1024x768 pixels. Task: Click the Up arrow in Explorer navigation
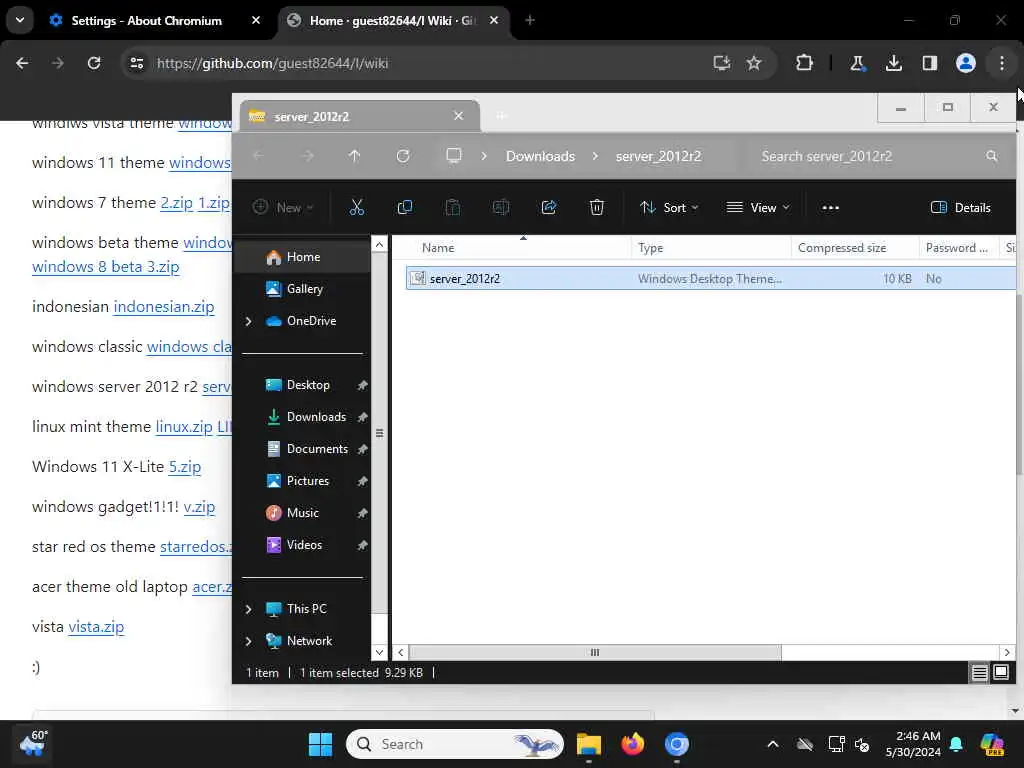click(355, 156)
